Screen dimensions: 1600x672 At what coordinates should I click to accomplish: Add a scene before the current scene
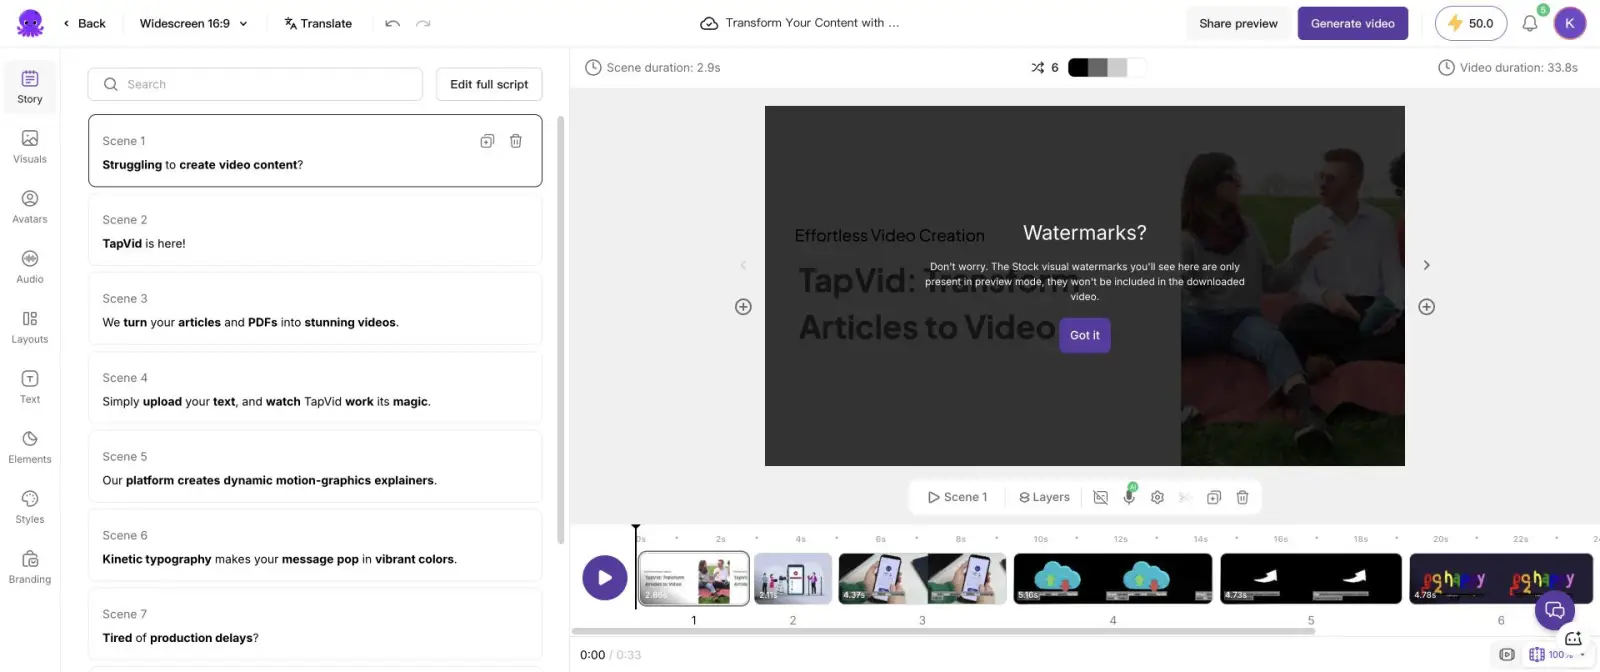pyautogui.click(x=743, y=307)
